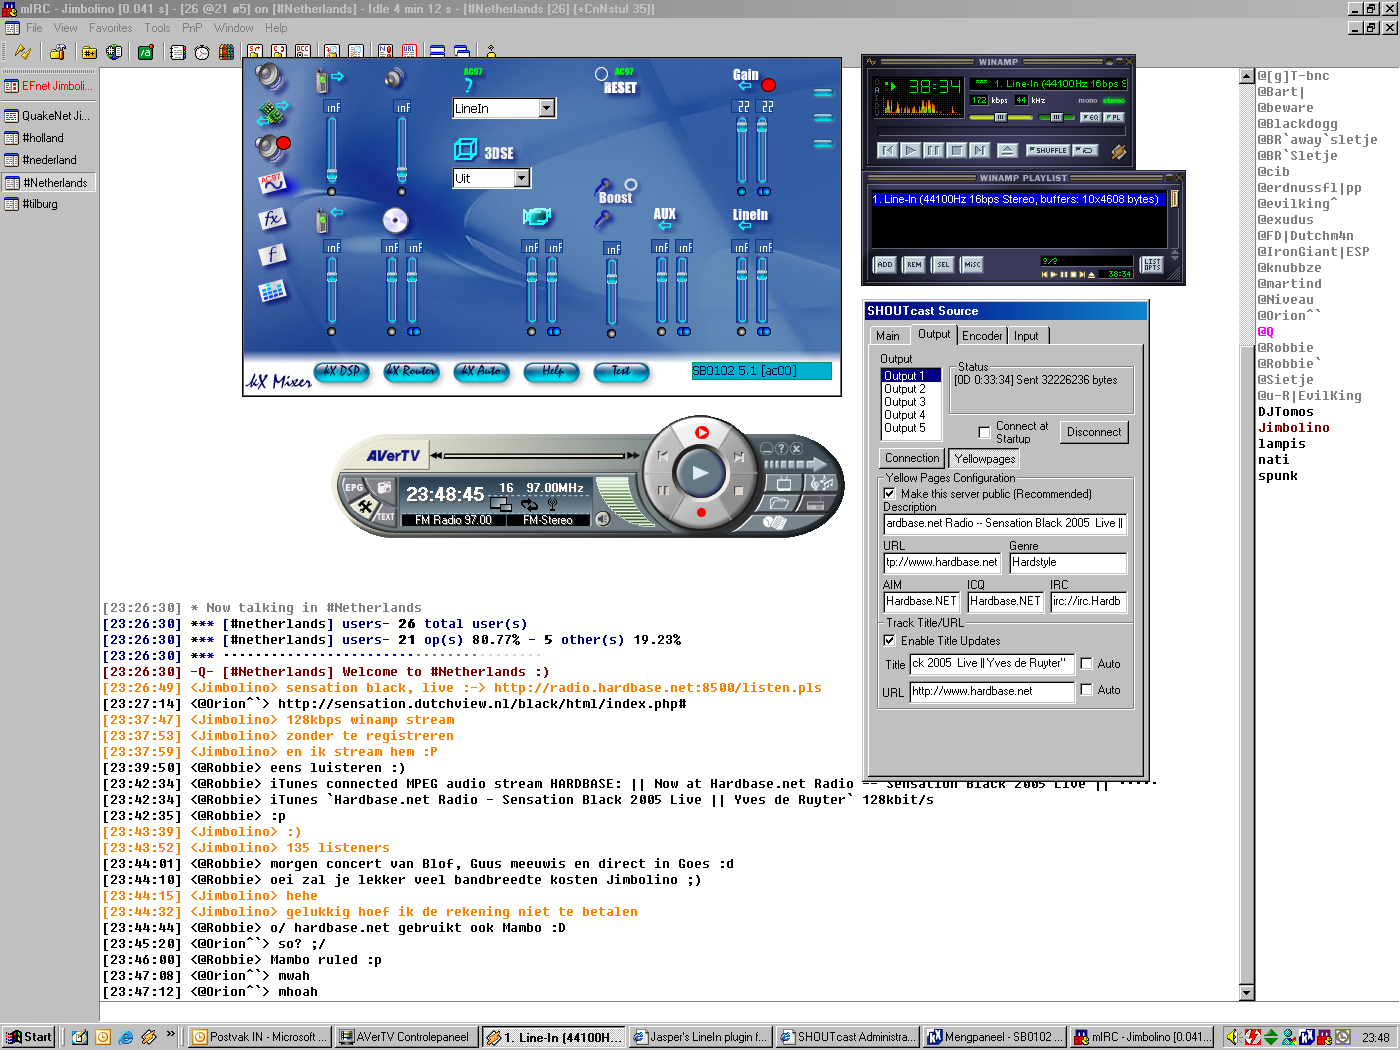Toggle the Winamp EQ button
The width and height of the screenshot is (1400, 1050).
1090,117
